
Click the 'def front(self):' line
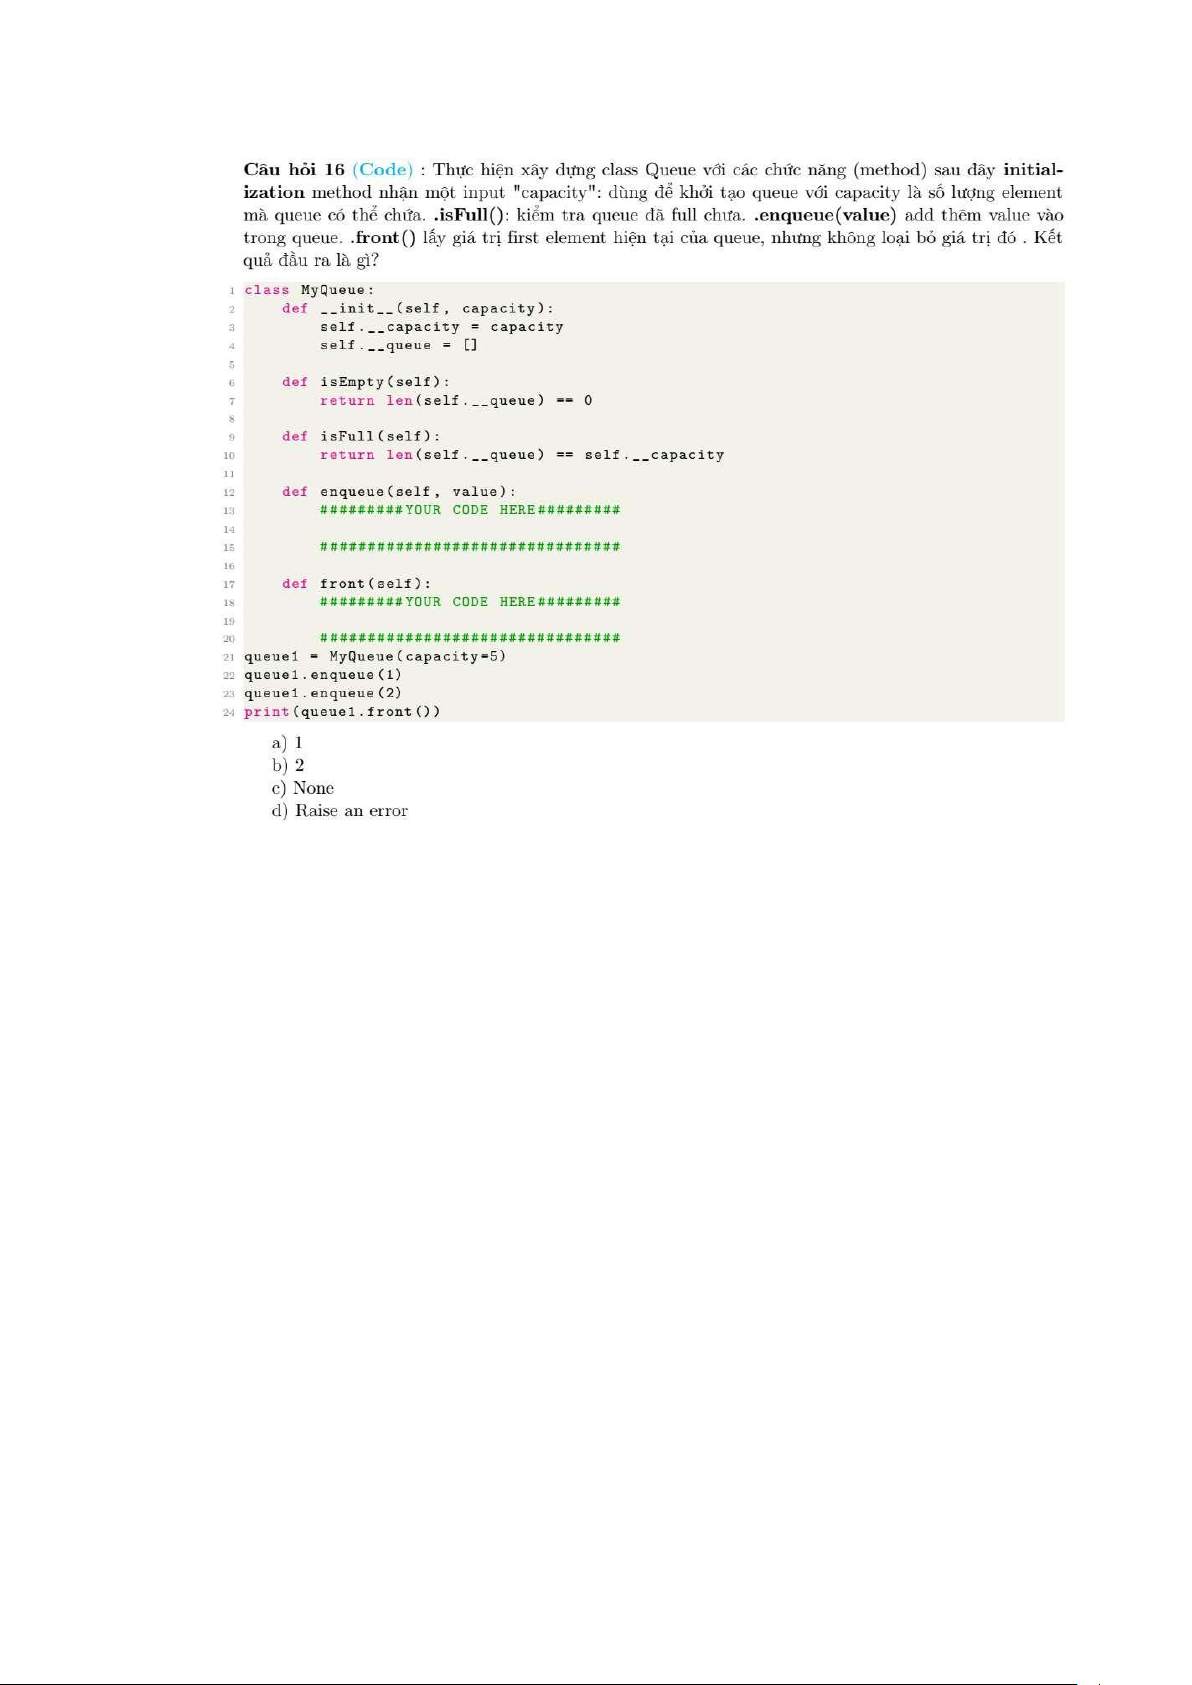coord(357,584)
